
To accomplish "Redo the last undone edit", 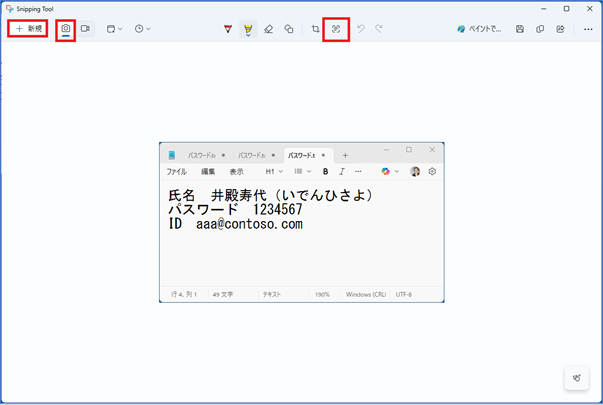I will [x=379, y=29].
